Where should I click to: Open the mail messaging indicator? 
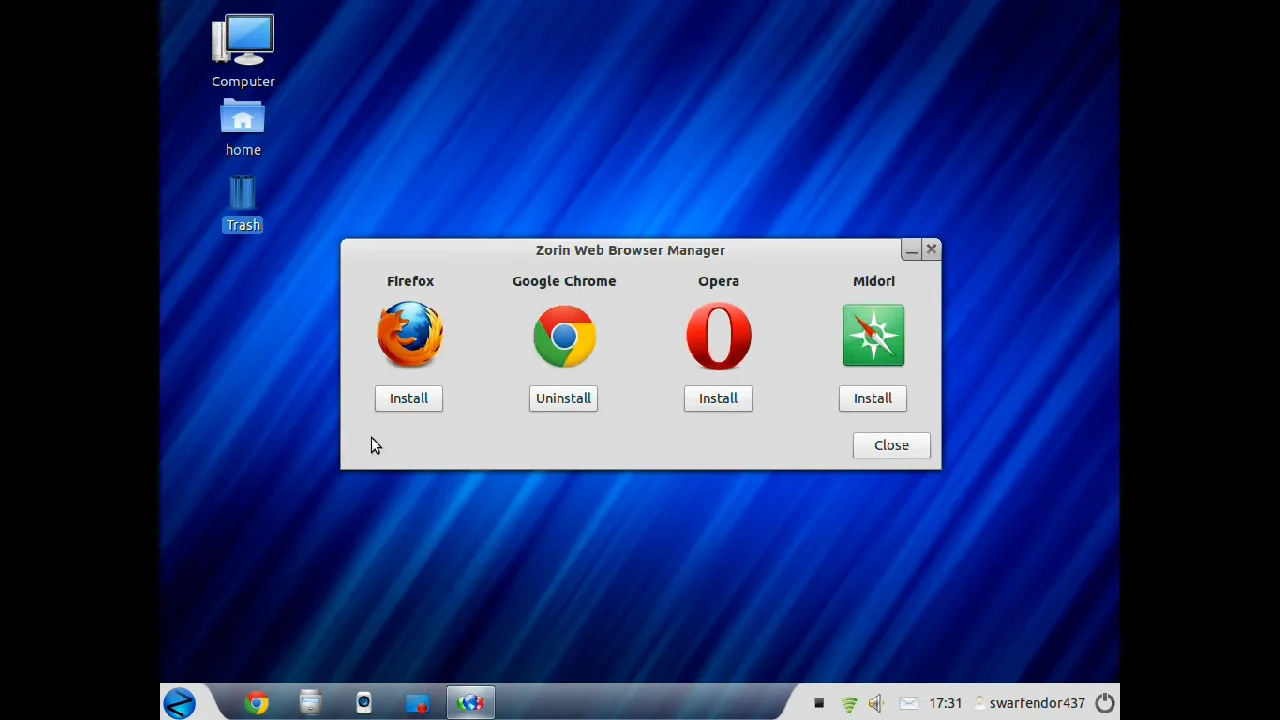tap(909, 704)
